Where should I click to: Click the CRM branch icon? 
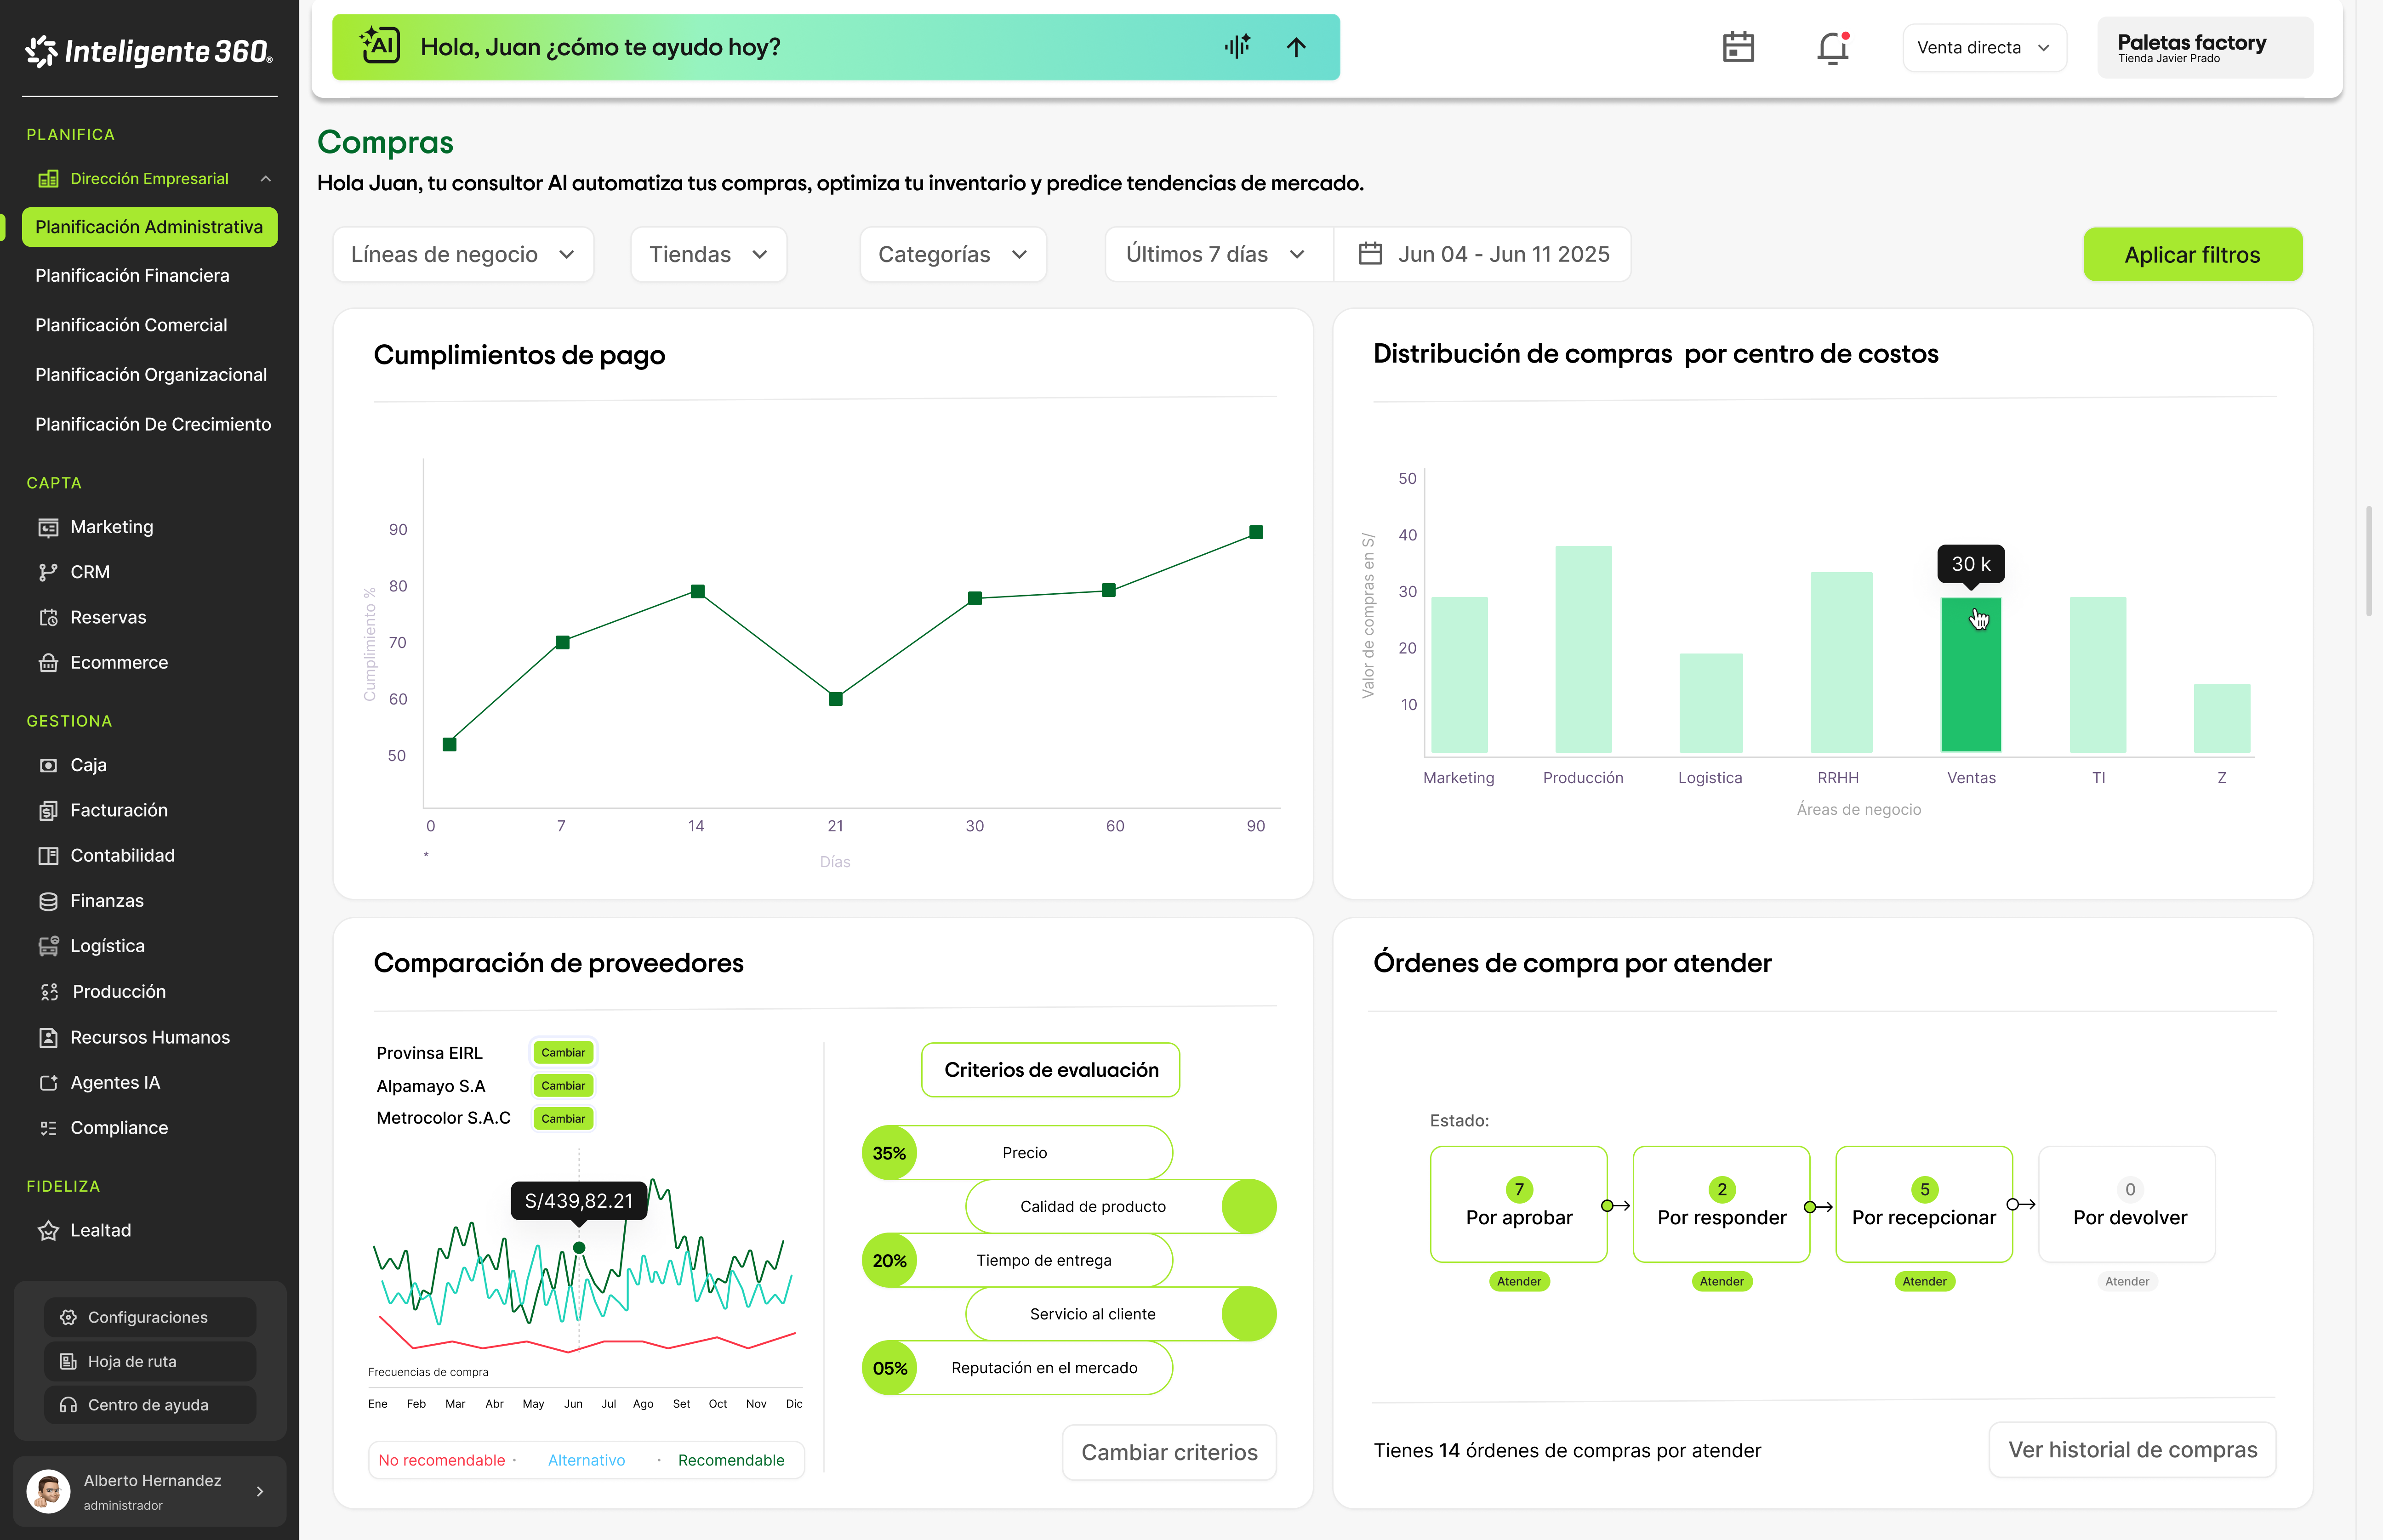click(x=48, y=572)
